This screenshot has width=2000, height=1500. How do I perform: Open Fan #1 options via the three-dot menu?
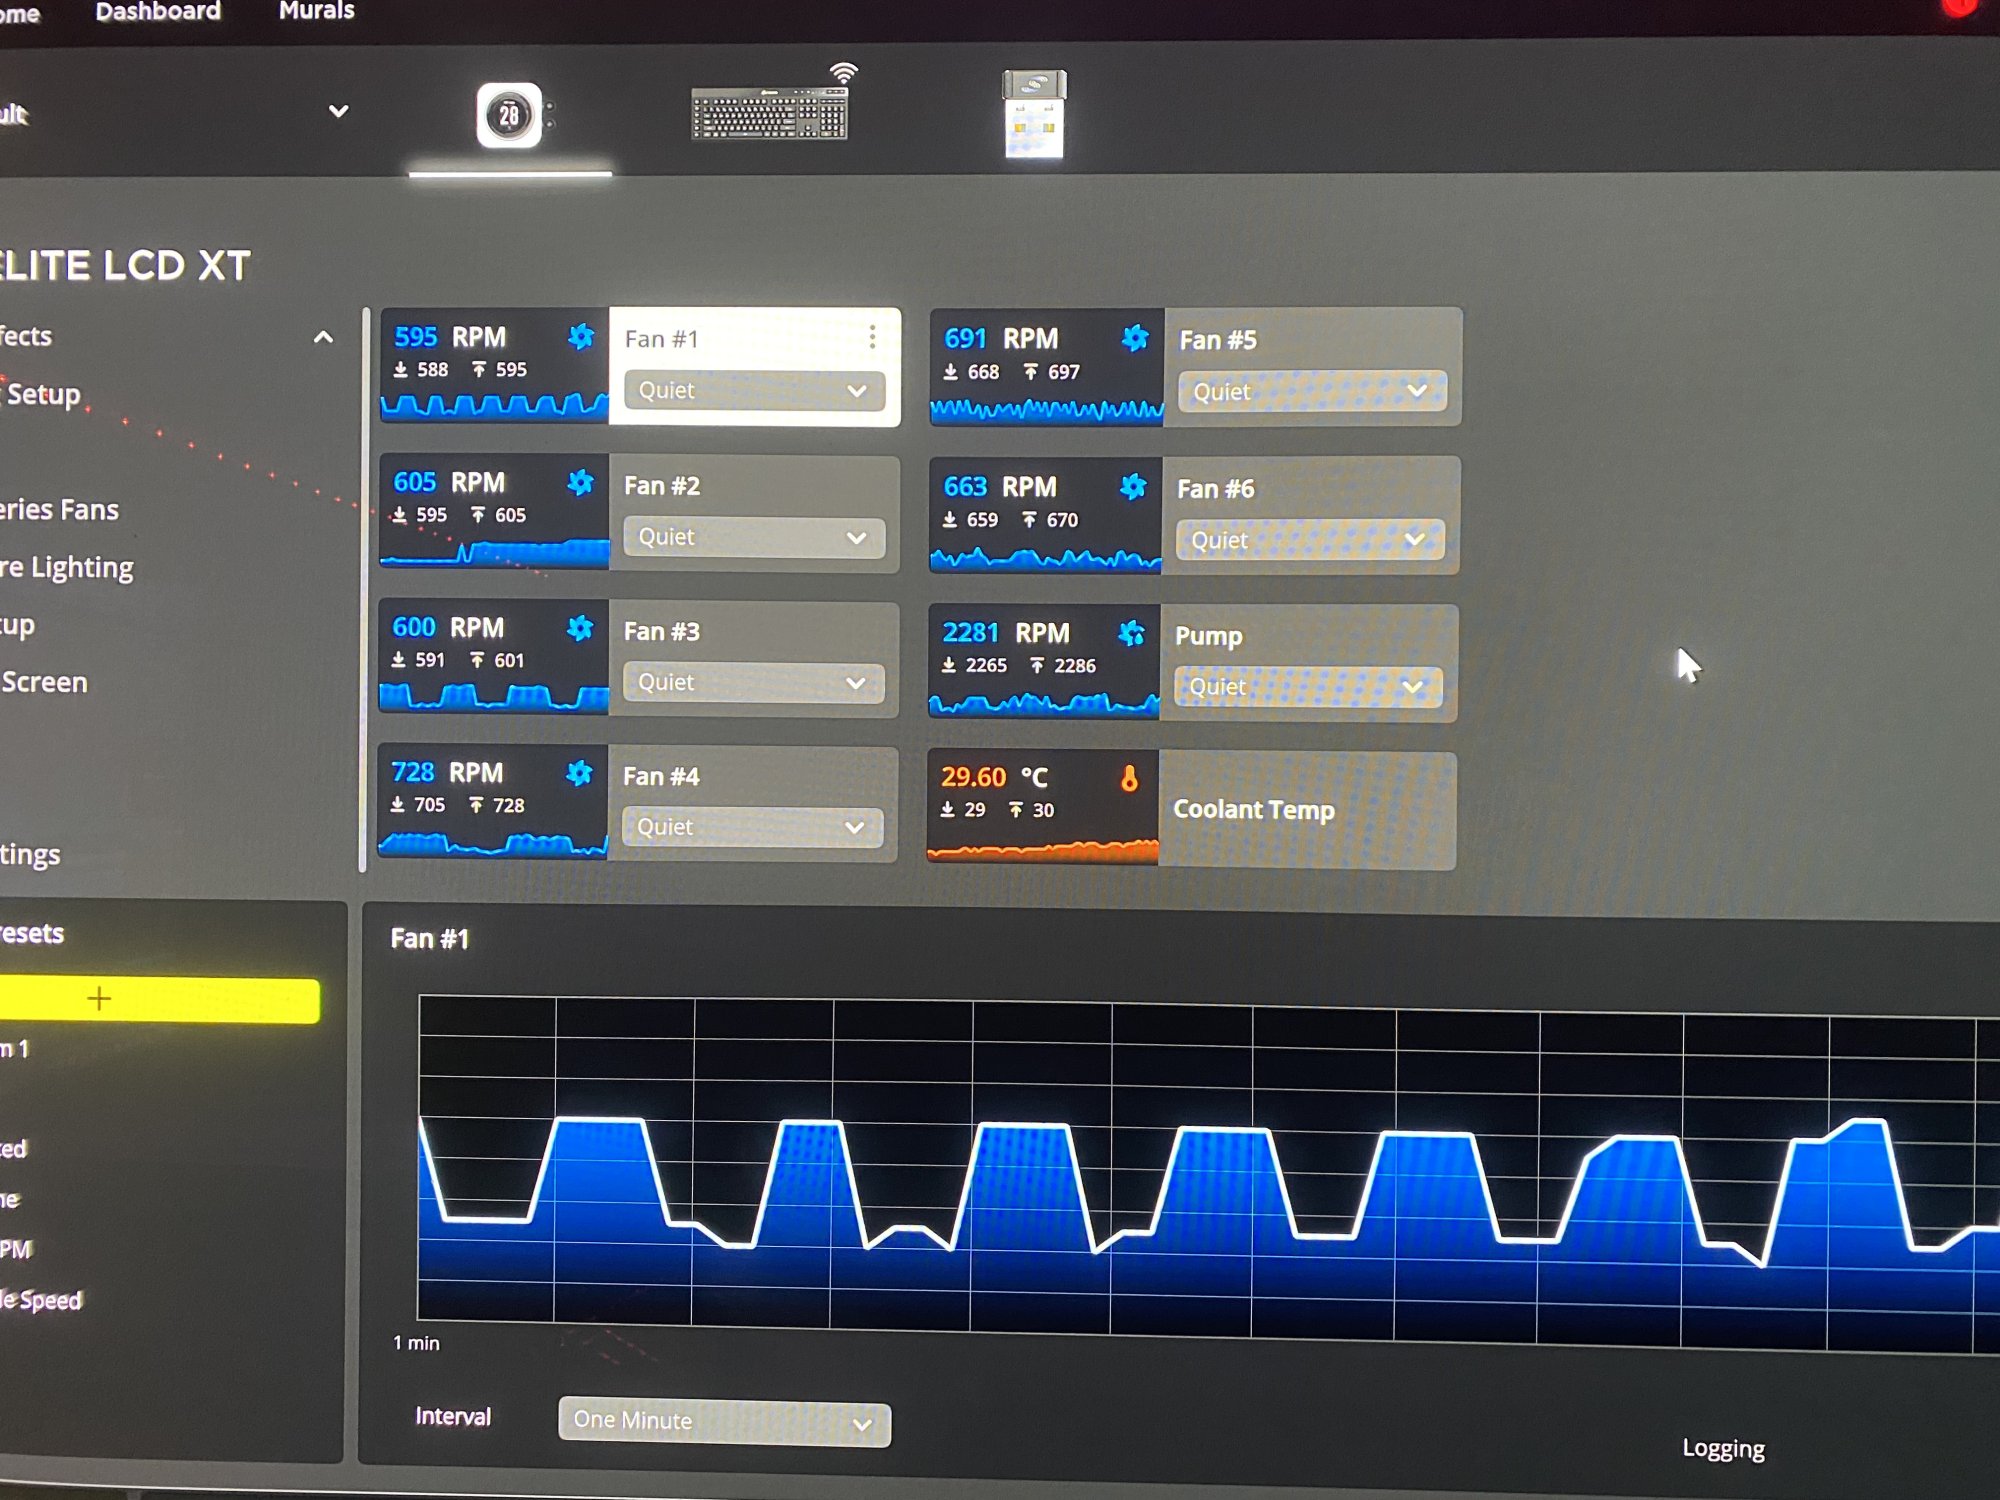(x=872, y=338)
